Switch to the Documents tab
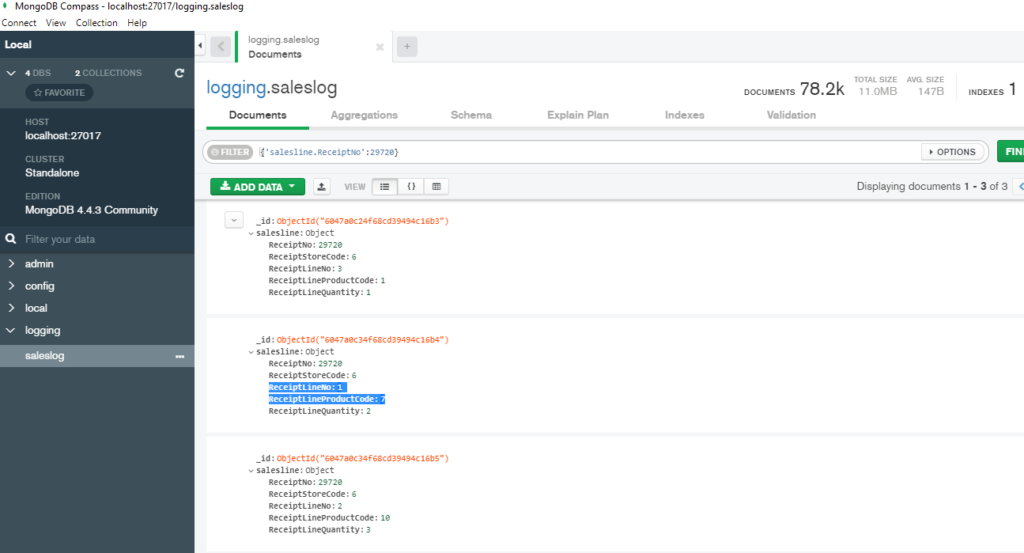 [x=257, y=115]
